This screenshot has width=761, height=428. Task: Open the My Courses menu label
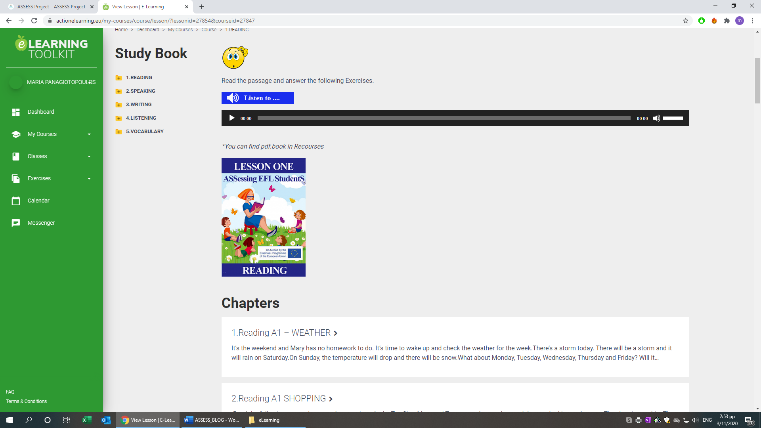click(42, 134)
